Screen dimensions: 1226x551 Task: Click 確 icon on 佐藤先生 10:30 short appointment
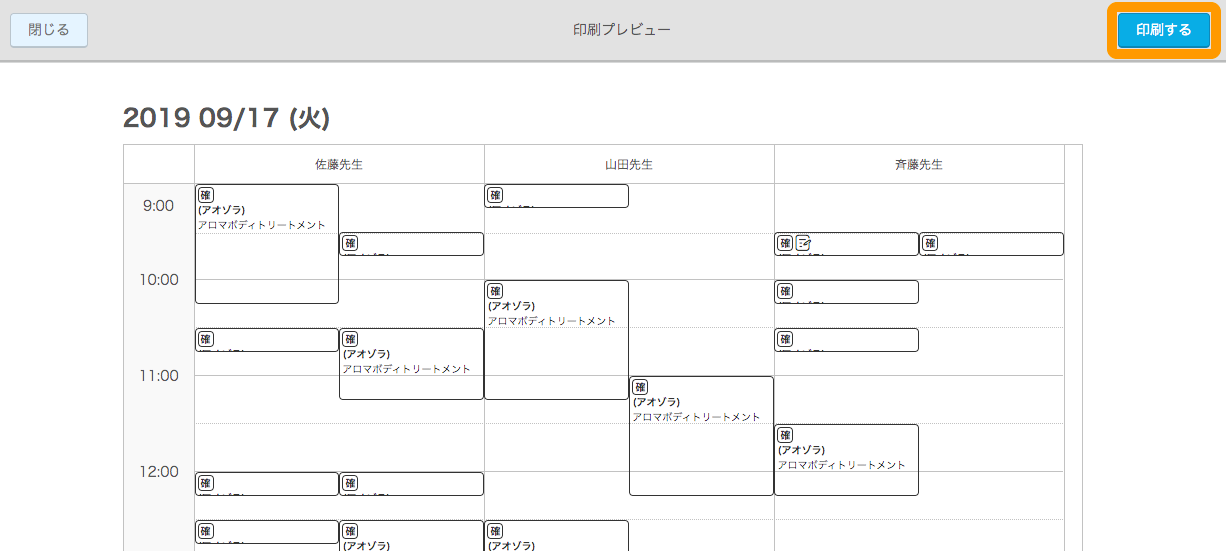click(x=206, y=339)
